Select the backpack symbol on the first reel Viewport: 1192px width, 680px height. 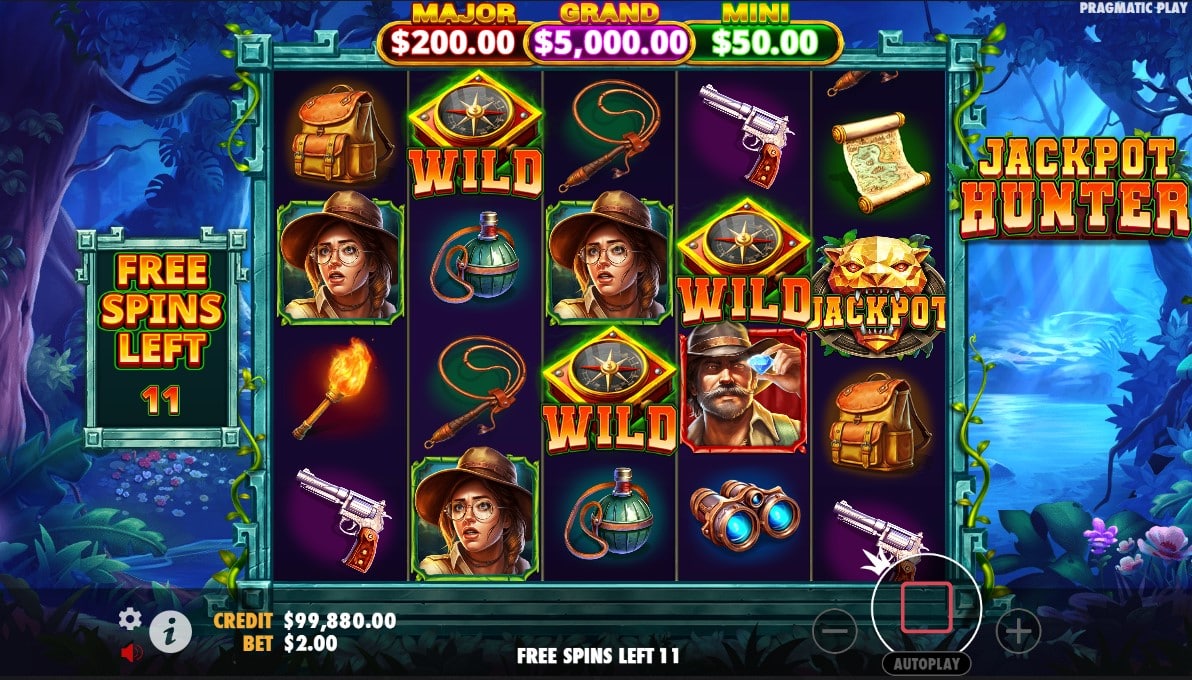point(338,134)
